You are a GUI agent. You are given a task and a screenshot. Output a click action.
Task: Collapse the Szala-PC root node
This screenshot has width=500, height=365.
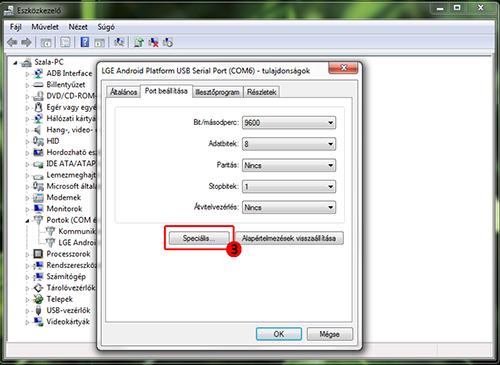[x=15, y=63]
